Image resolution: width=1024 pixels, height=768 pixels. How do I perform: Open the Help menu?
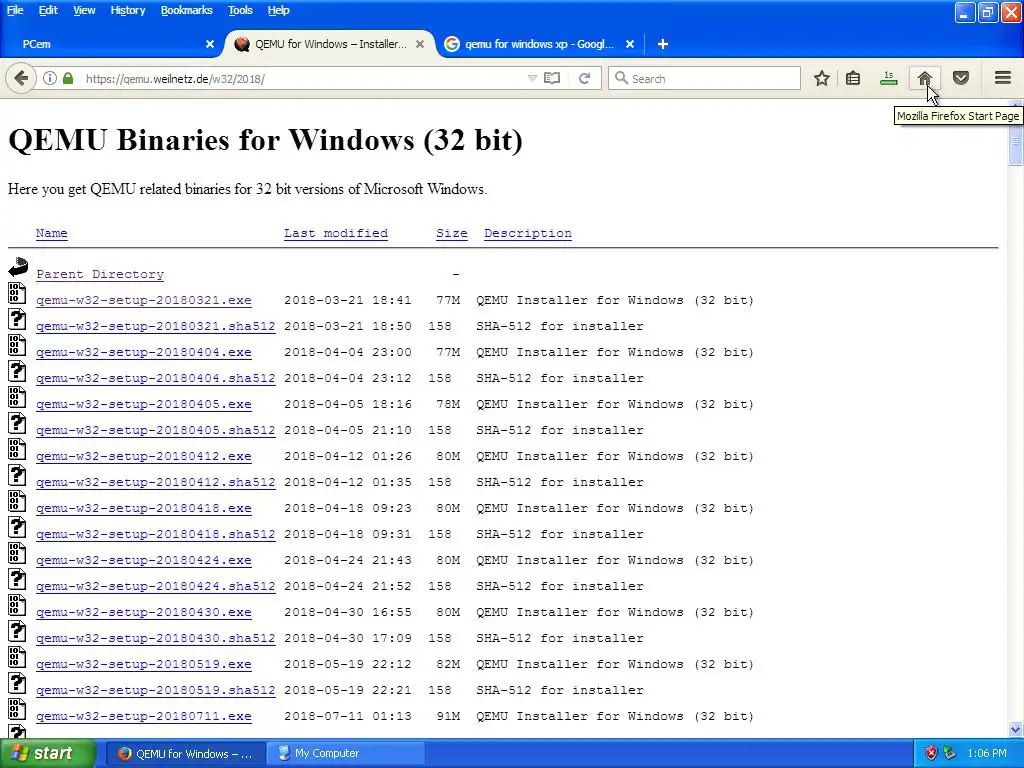pos(278,10)
